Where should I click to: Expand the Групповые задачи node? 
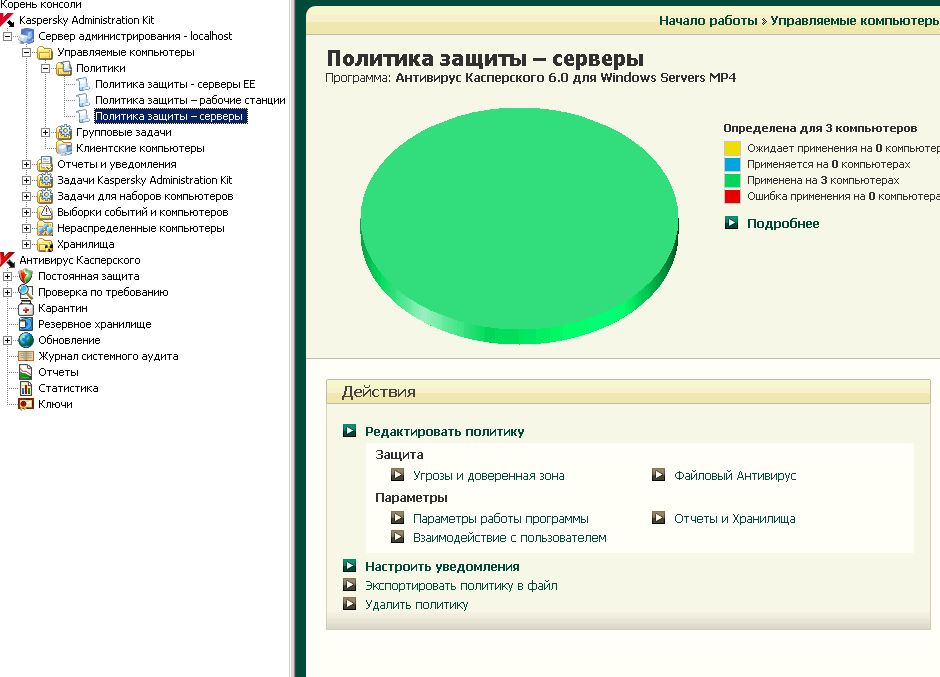tap(46, 133)
